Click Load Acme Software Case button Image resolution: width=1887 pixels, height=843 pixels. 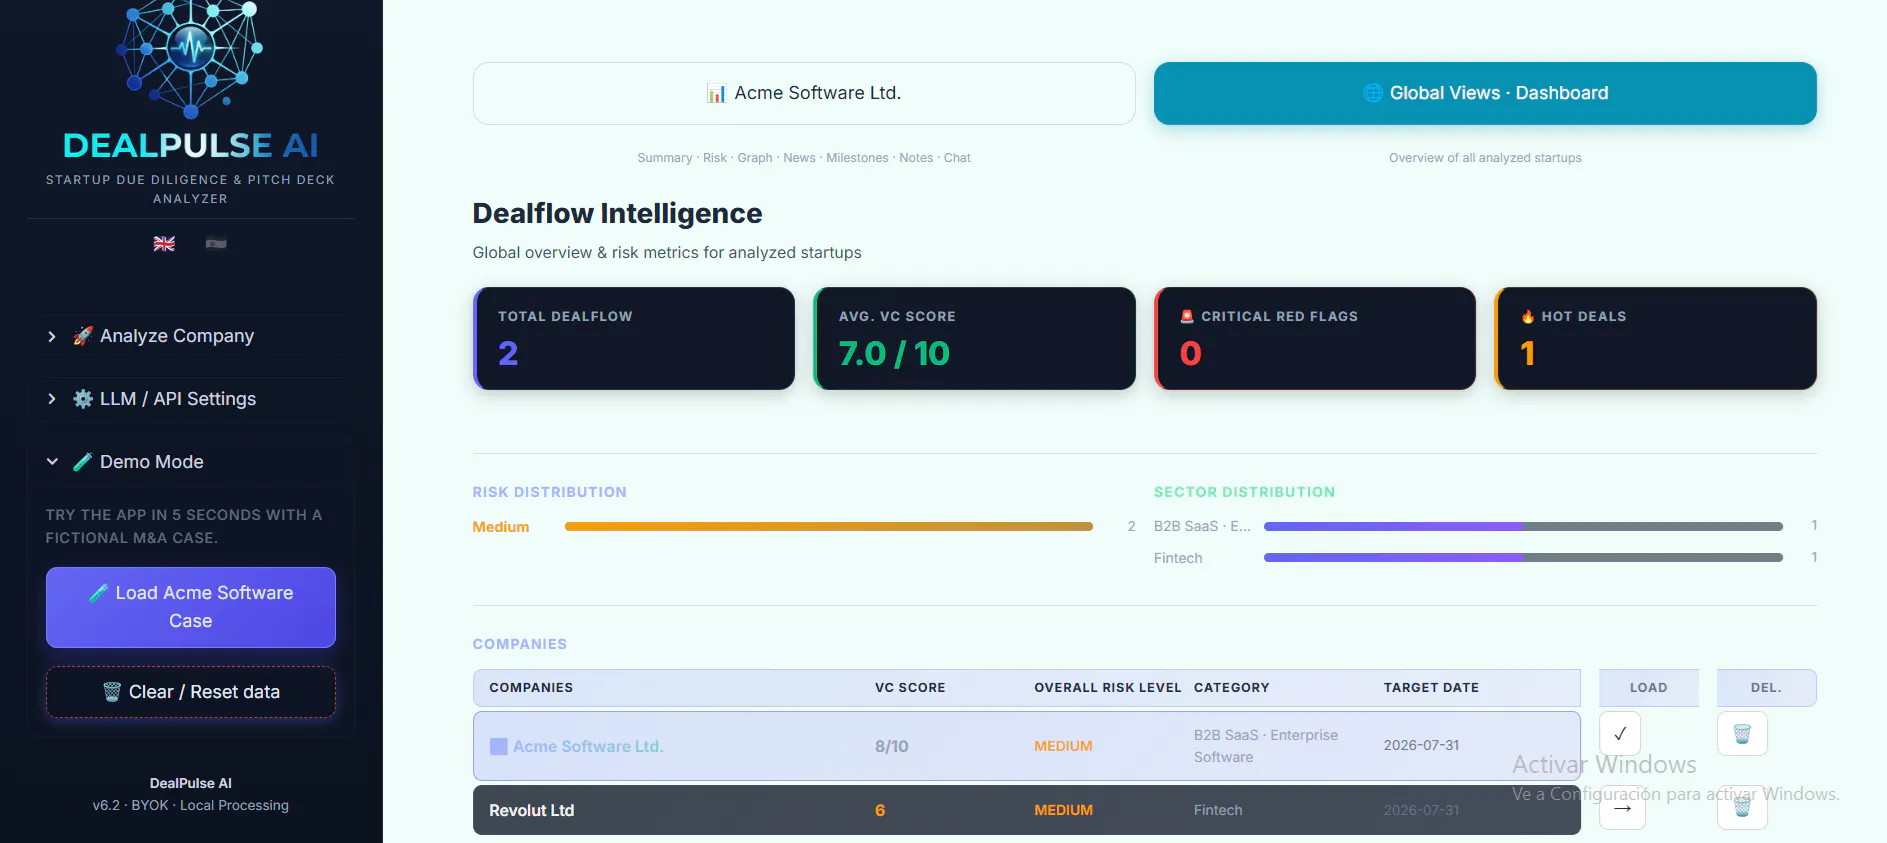[x=191, y=607]
